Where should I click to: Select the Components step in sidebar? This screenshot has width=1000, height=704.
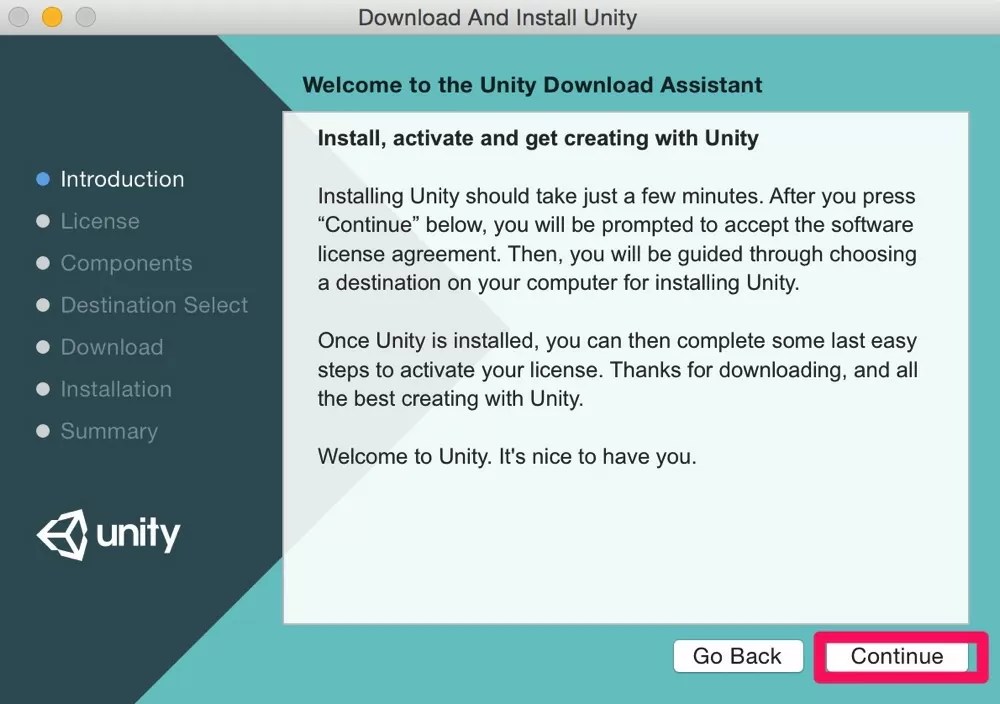coord(126,263)
